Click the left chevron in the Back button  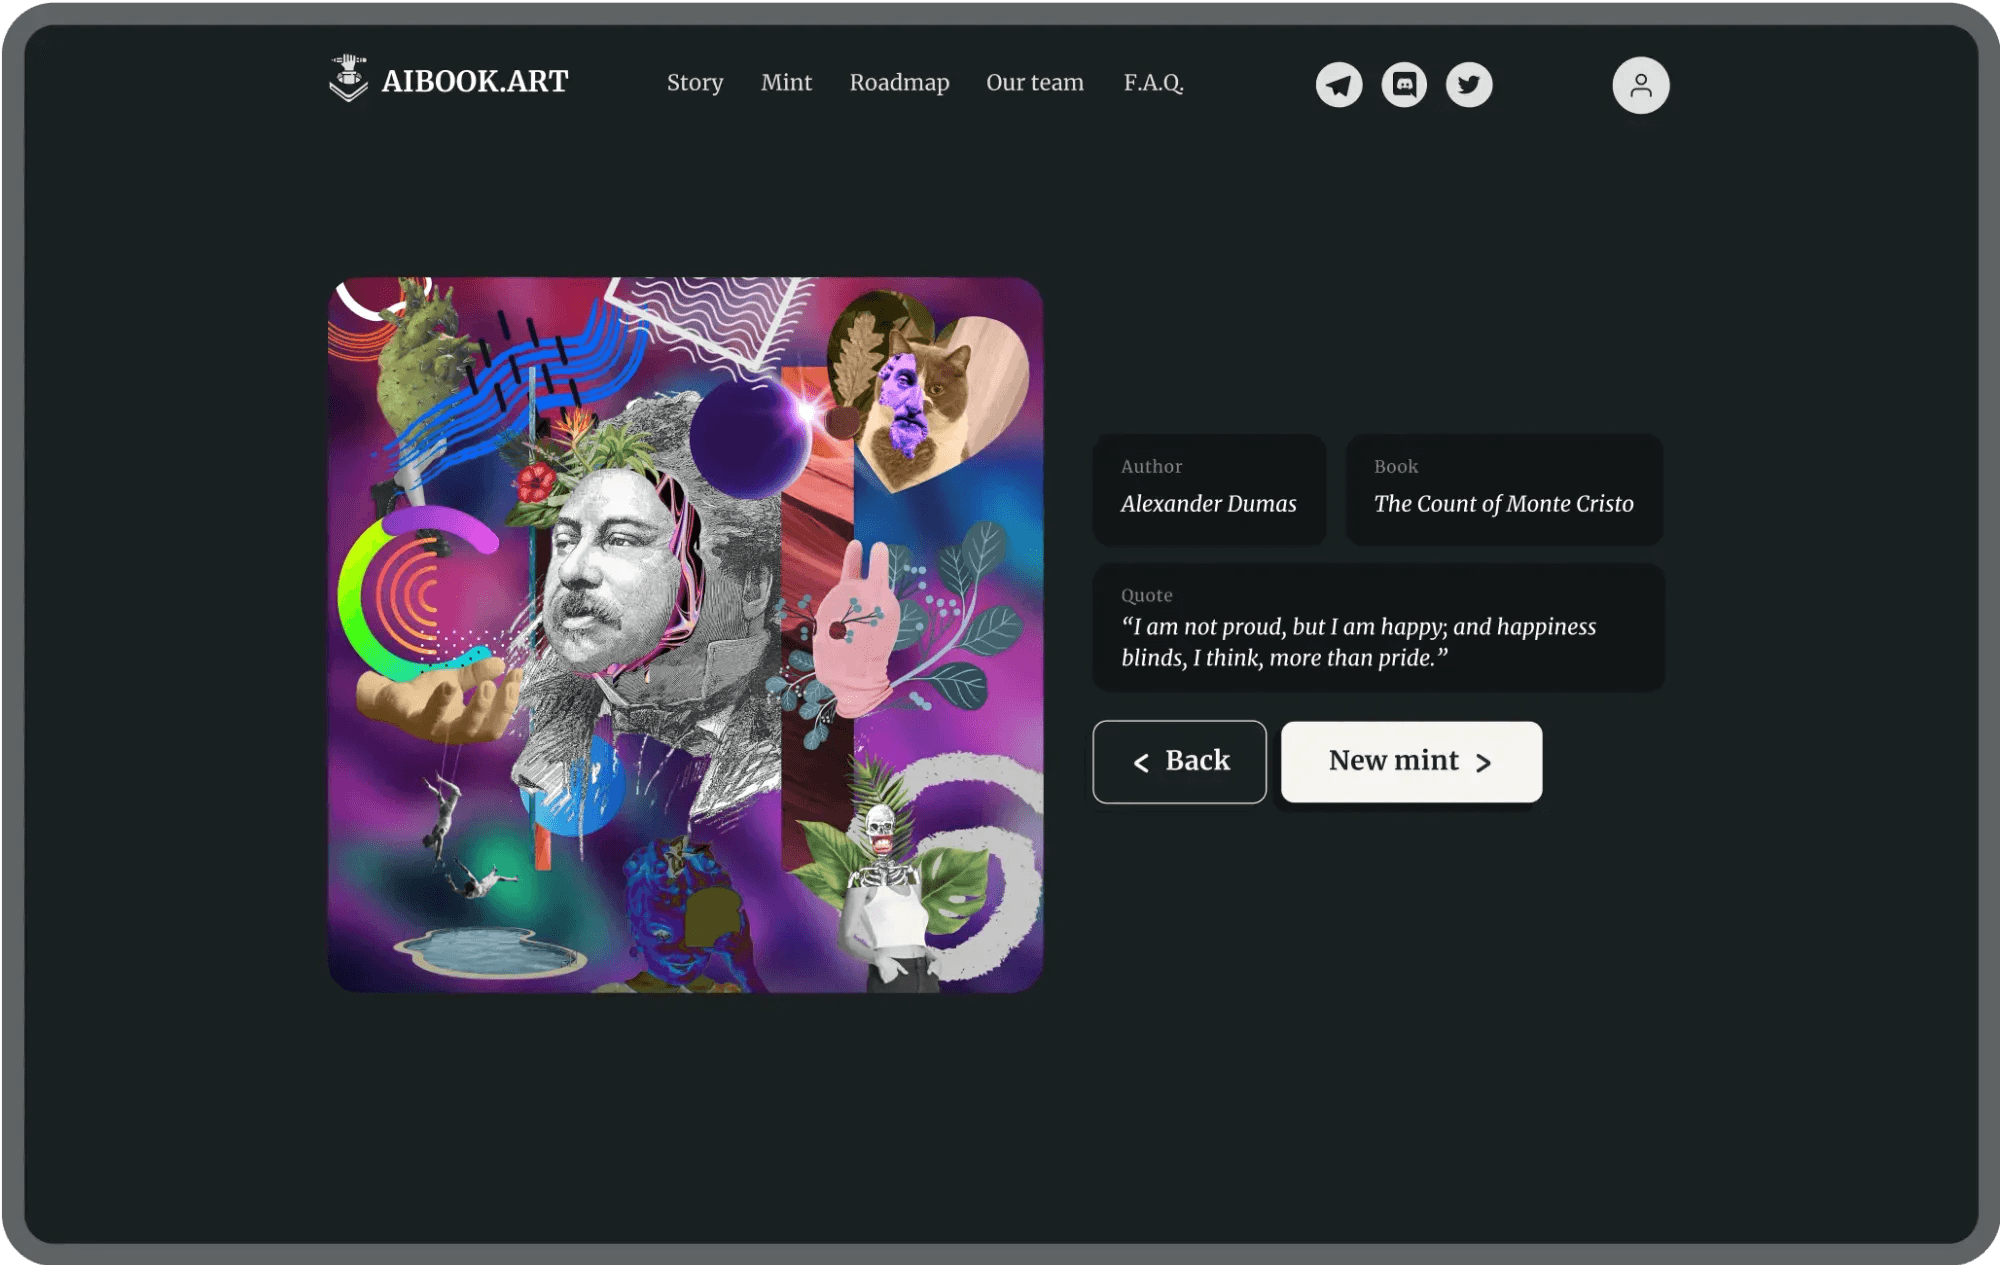pyautogui.click(x=1141, y=763)
